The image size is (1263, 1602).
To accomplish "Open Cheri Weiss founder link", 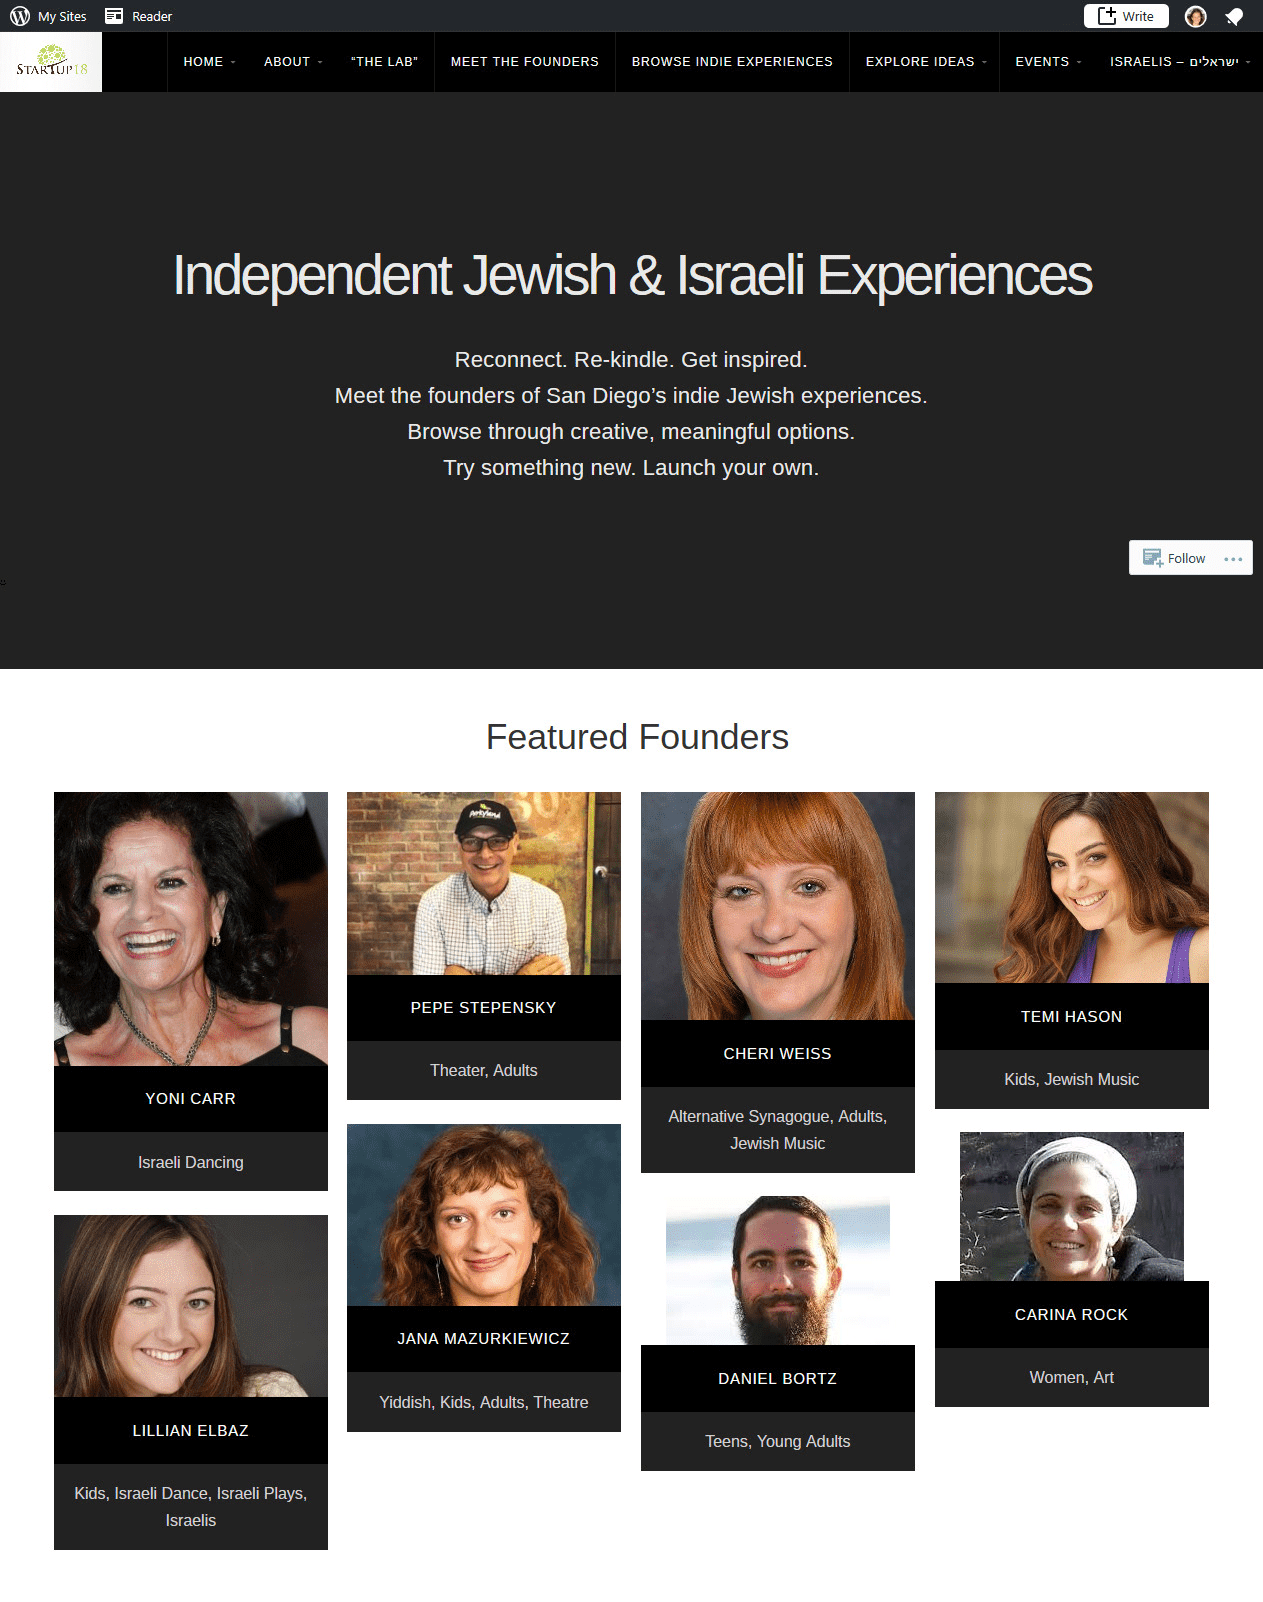I will click(x=777, y=1054).
